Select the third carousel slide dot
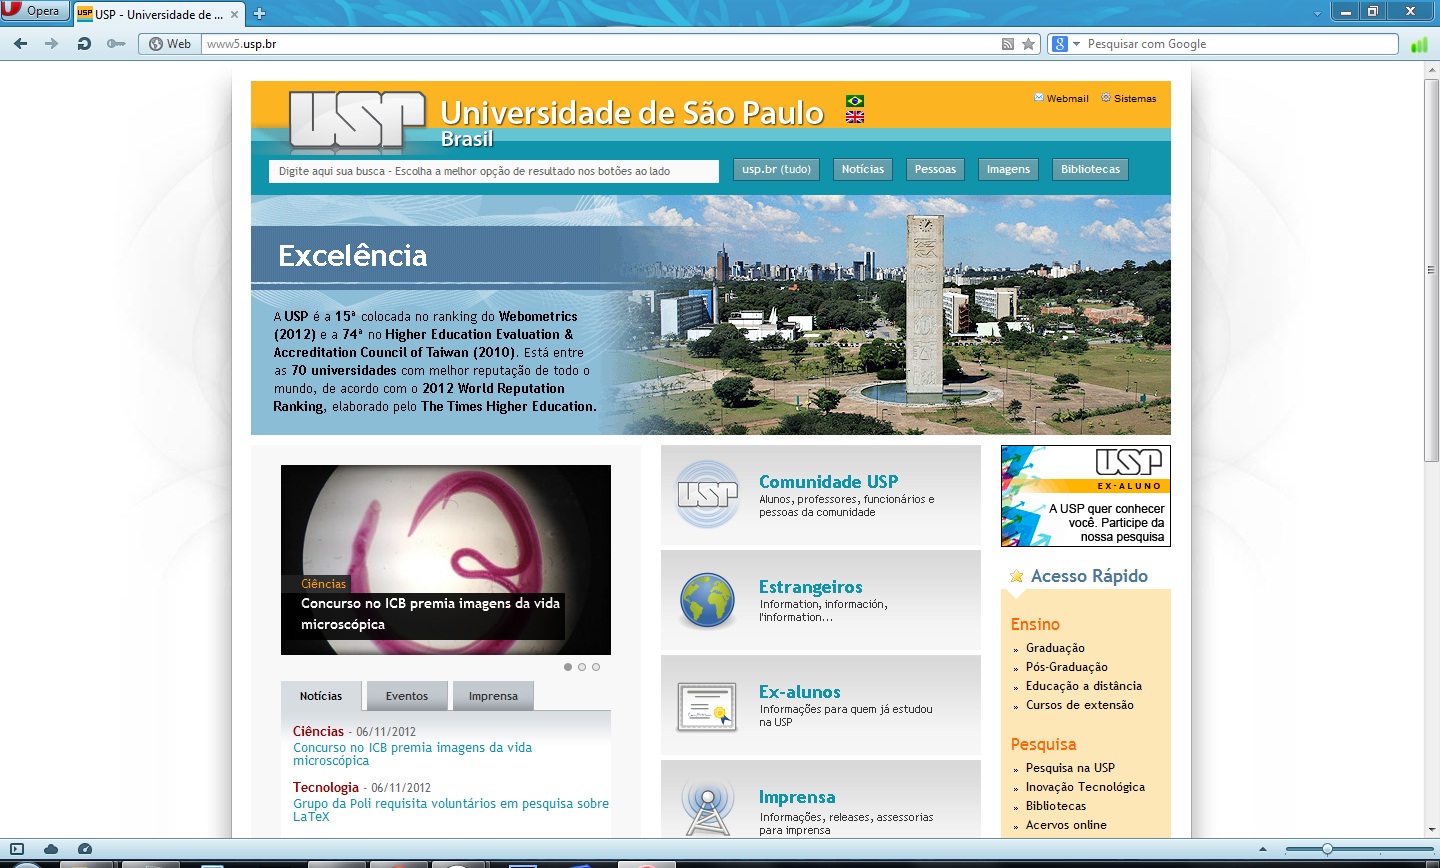 [596, 667]
